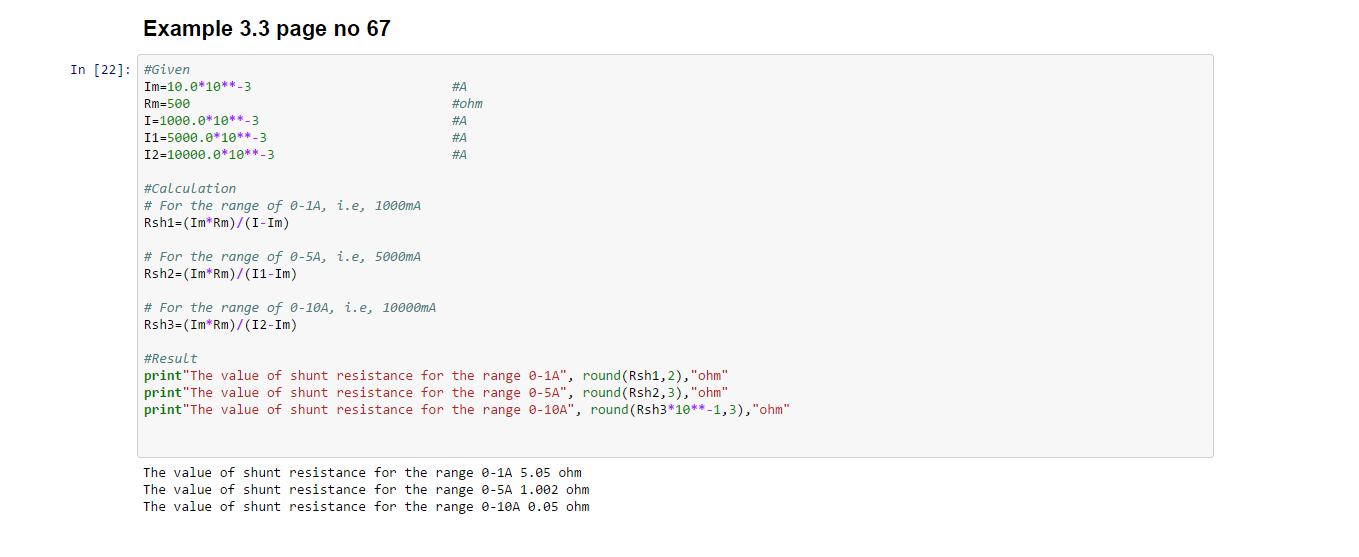The height and width of the screenshot is (557, 1359).
Task: Click the output line showing 5.05 ohm
Action: 362,473
